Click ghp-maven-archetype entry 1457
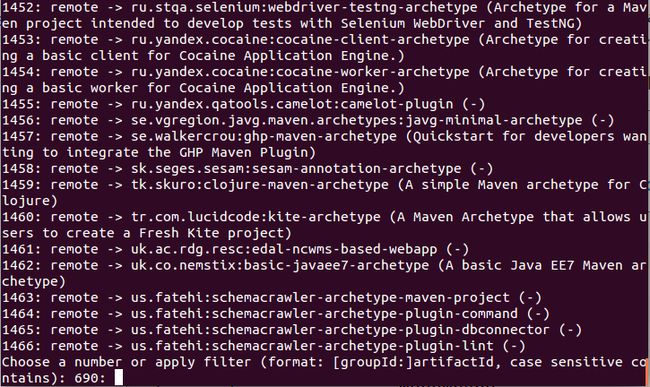The image size is (650, 387). pyautogui.click(x=264, y=137)
